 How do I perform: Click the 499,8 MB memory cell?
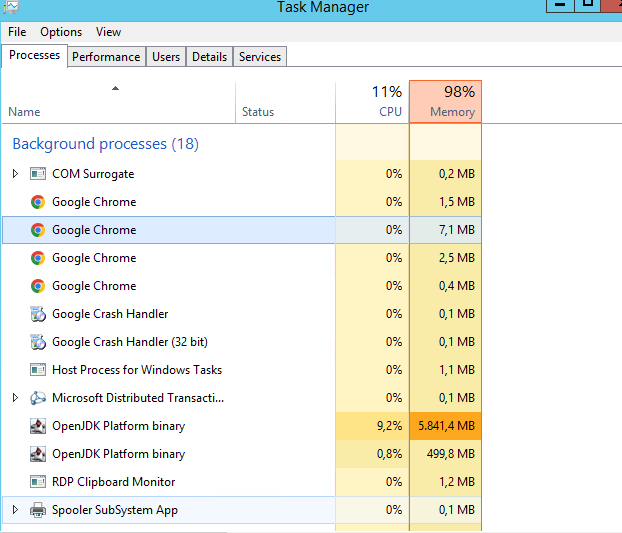[445, 454]
